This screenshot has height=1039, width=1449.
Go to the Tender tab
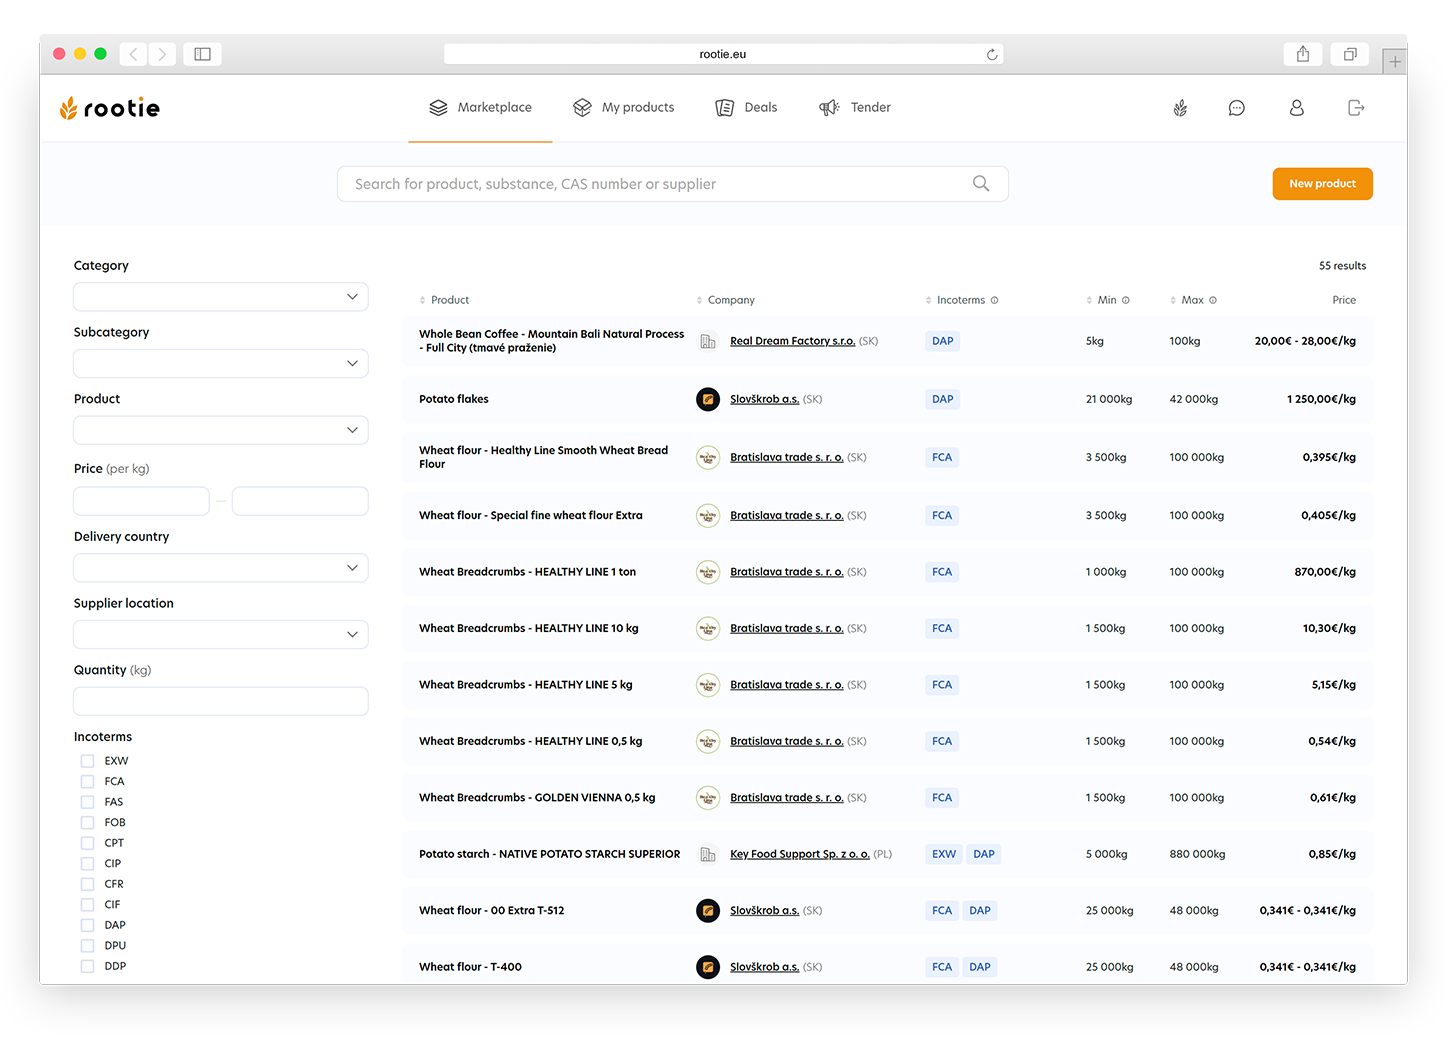point(855,108)
